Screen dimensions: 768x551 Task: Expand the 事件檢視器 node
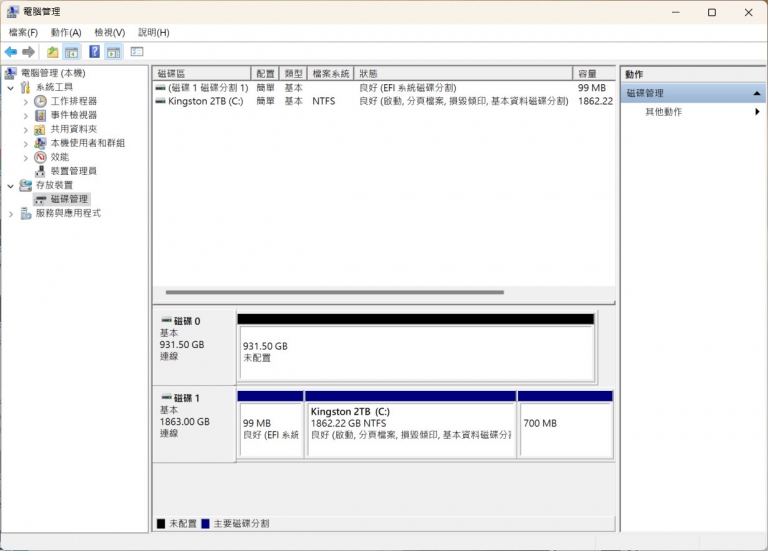25,116
